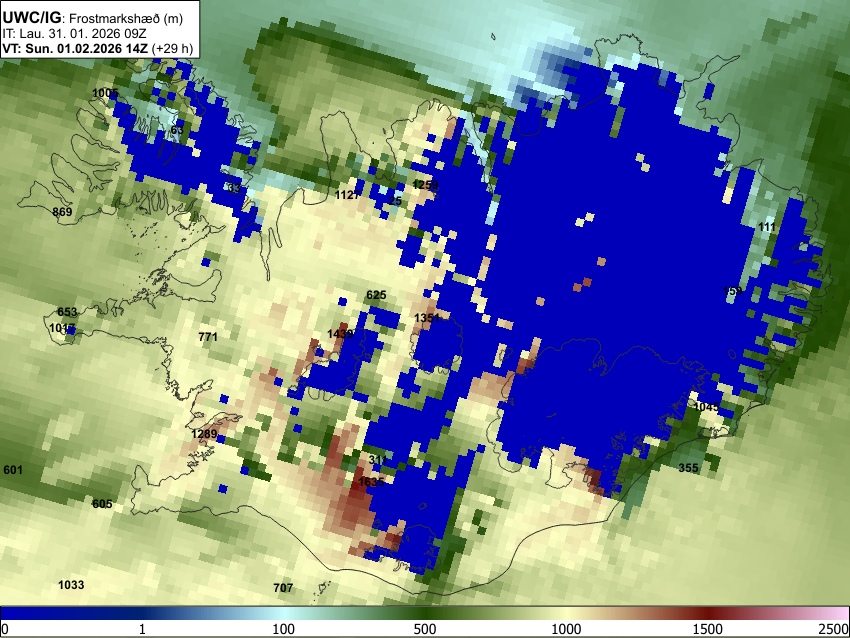Click the 1017 value label
Screen dimensions: 850x638
point(62,328)
